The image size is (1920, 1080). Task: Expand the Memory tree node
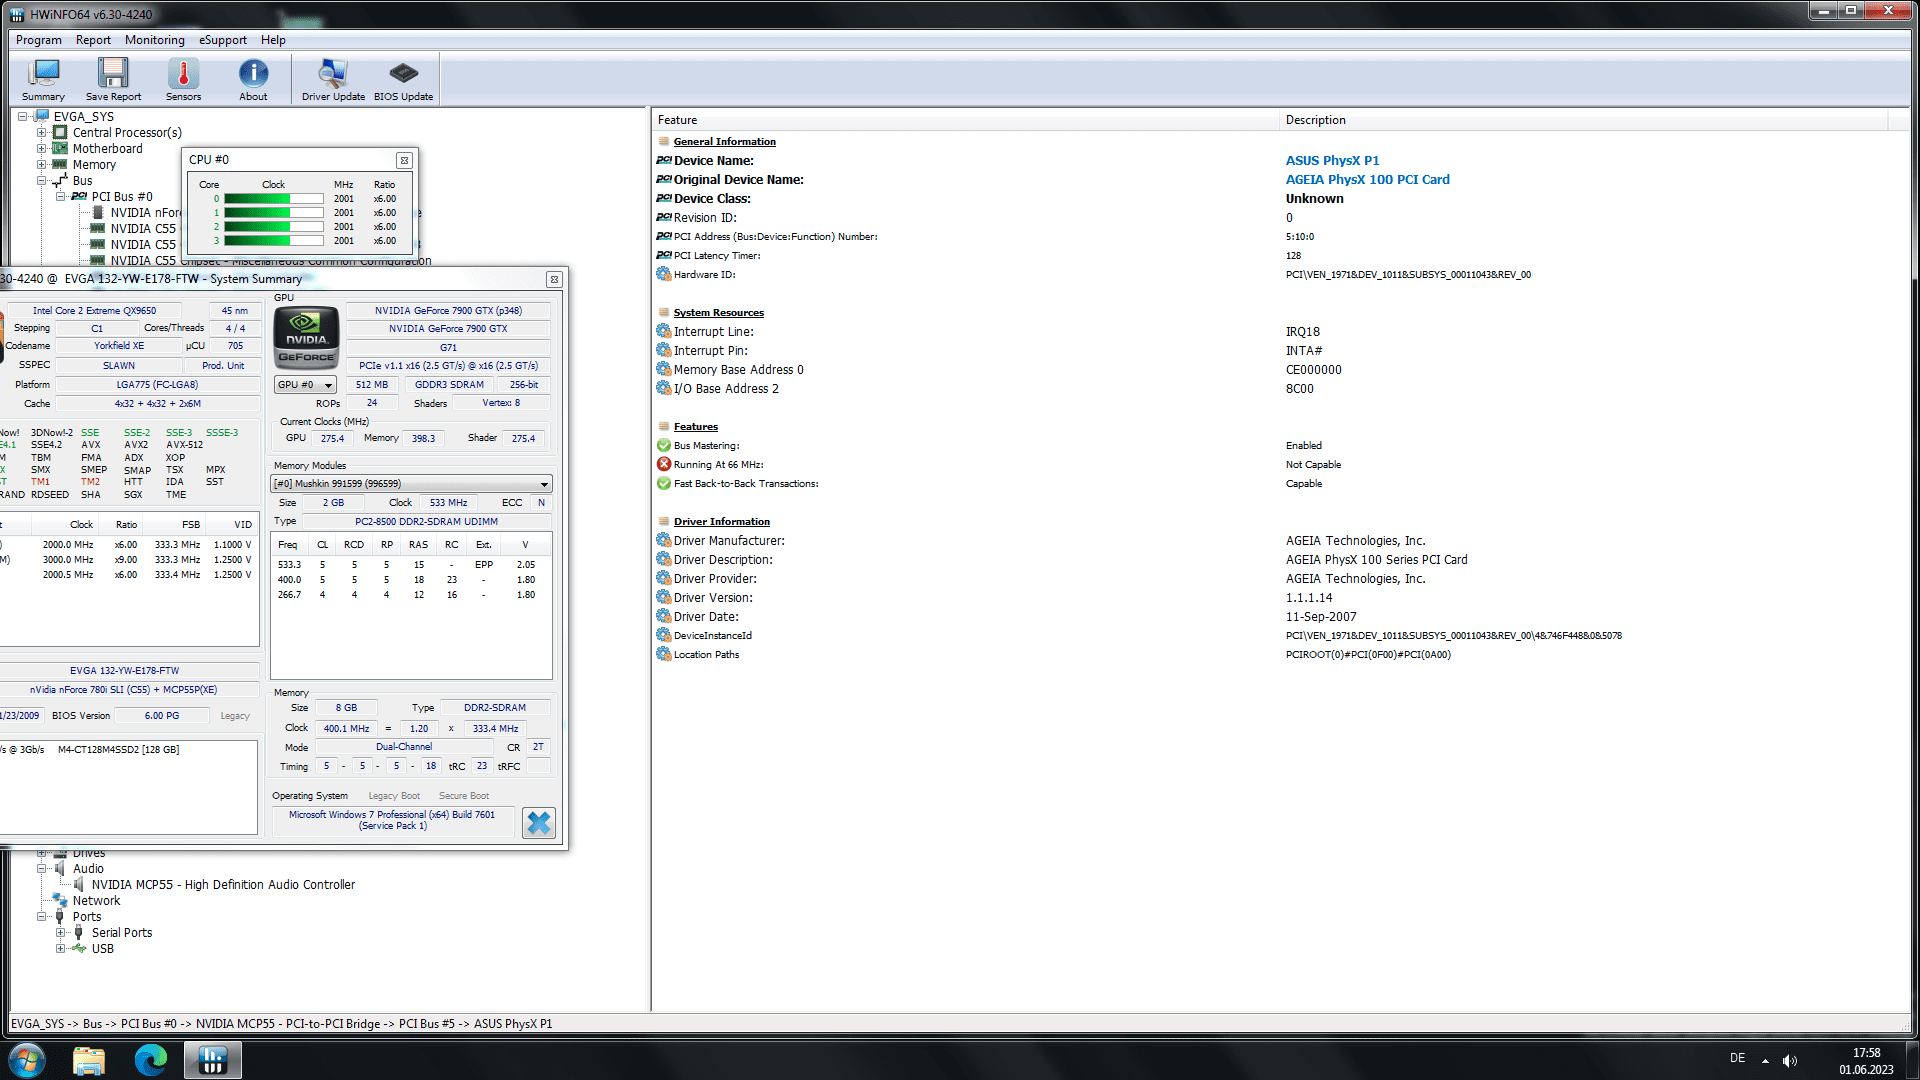42,164
